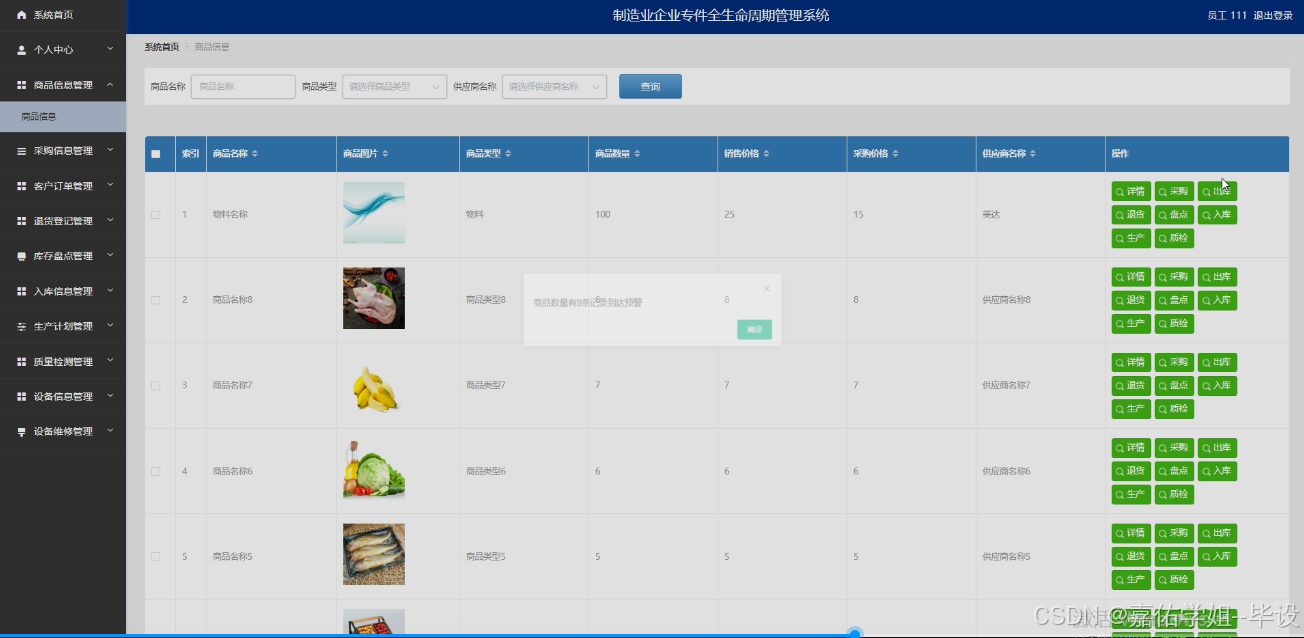Image resolution: width=1304 pixels, height=638 pixels.
Task: Click the sort arrows on 商品图片 header
Action: point(385,154)
